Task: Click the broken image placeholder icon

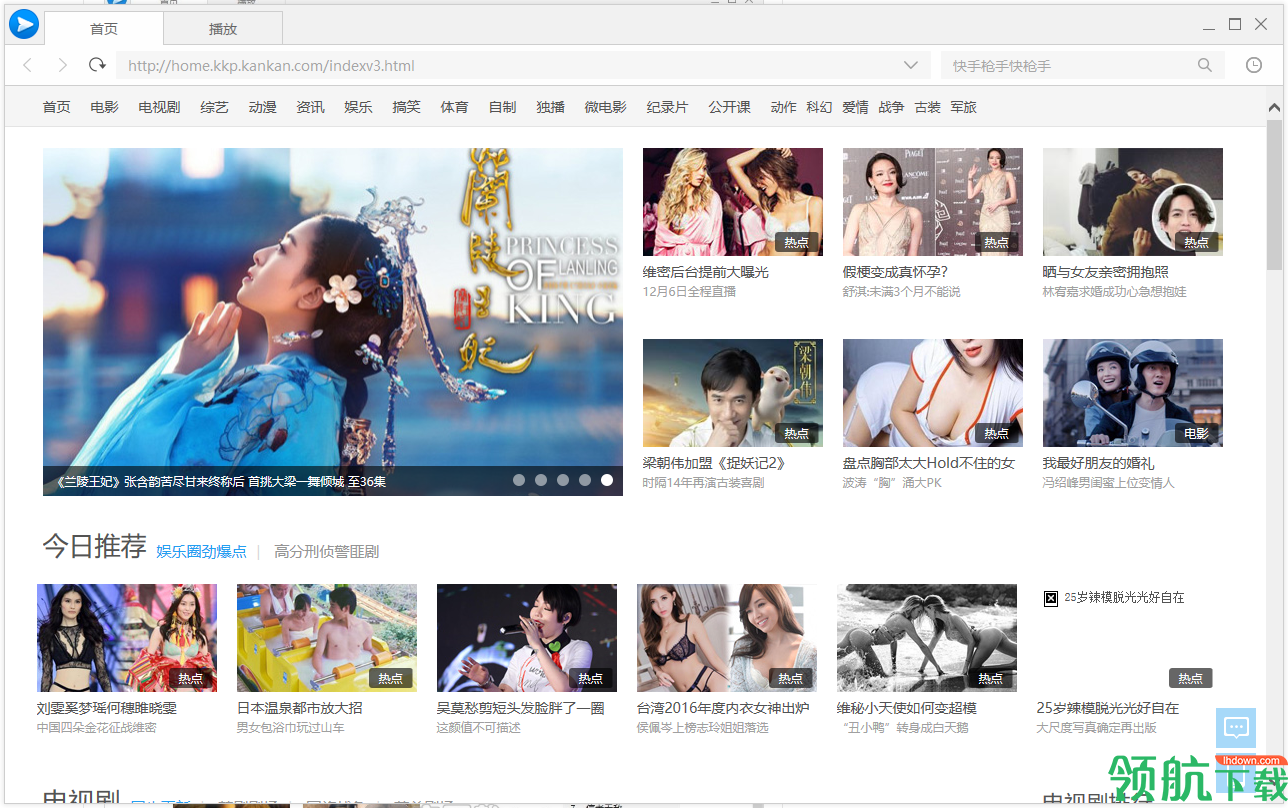Action: pos(1051,598)
